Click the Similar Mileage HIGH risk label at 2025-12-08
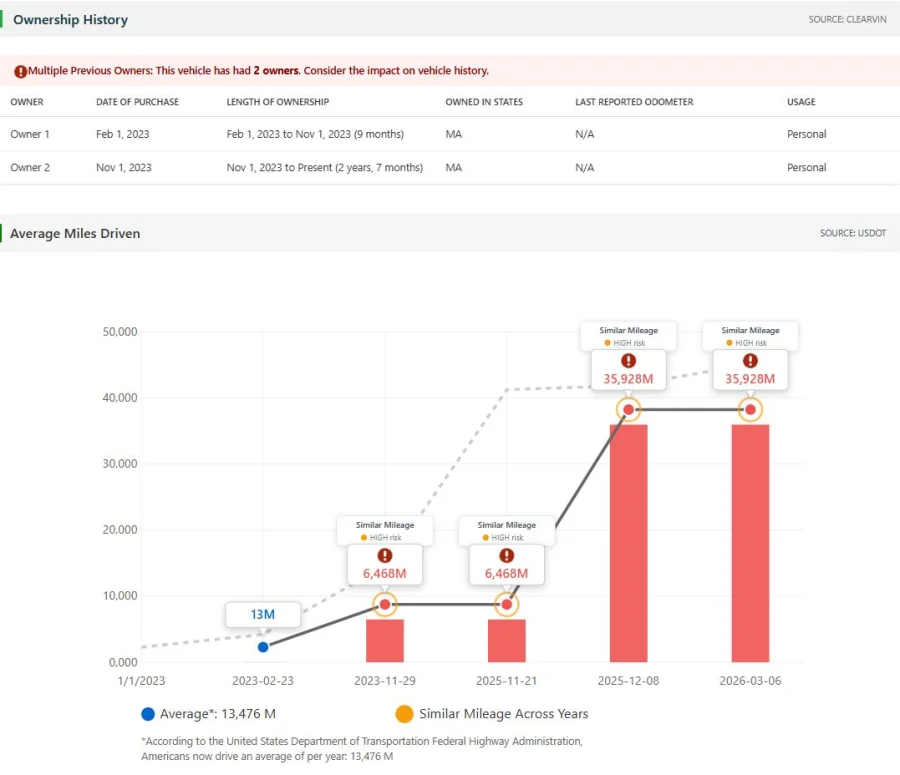Screen dimensions: 900x775 [x=629, y=336]
